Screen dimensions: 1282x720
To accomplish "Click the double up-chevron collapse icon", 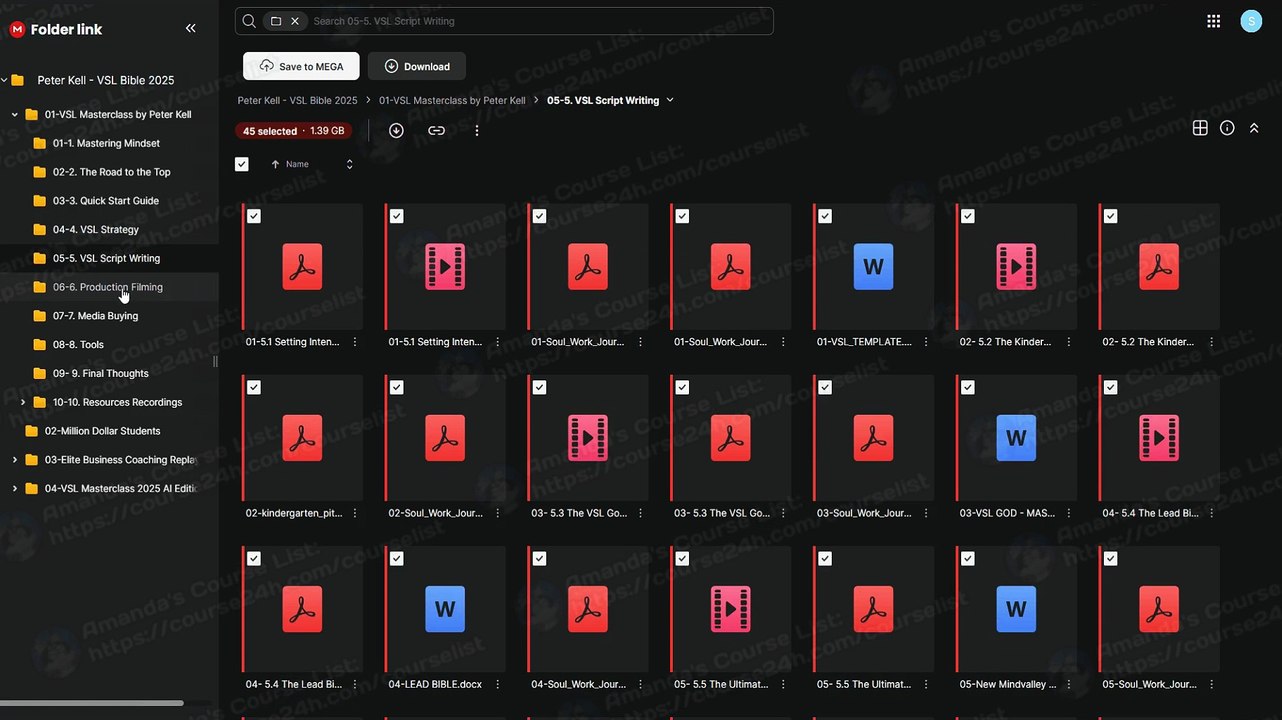I will coord(1254,128).
